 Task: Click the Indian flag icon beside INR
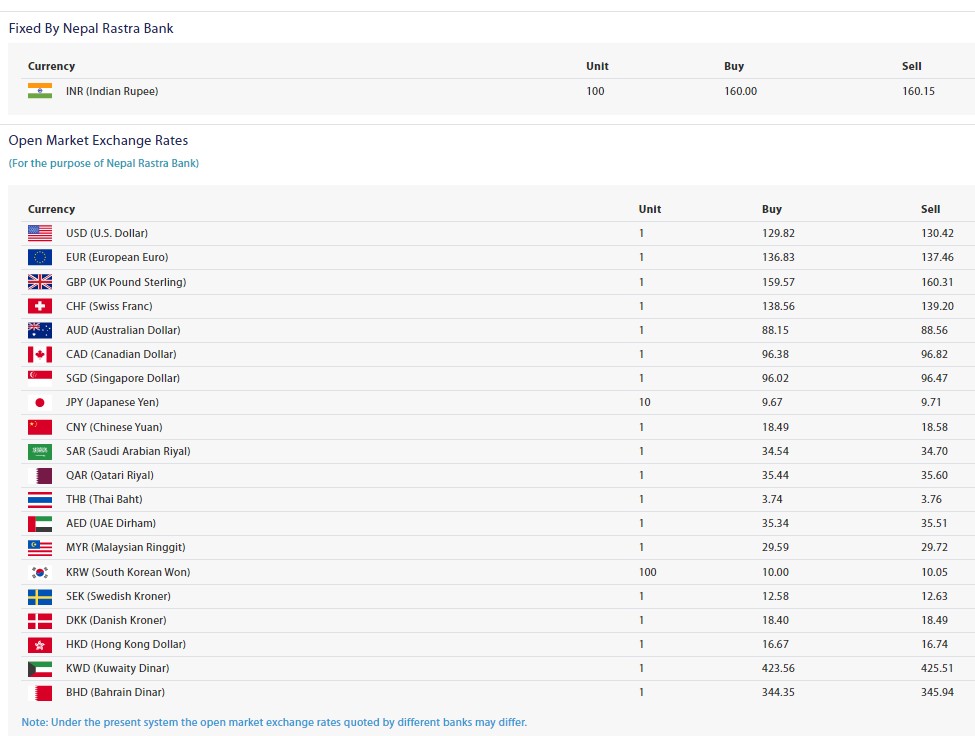pos(40,91)
